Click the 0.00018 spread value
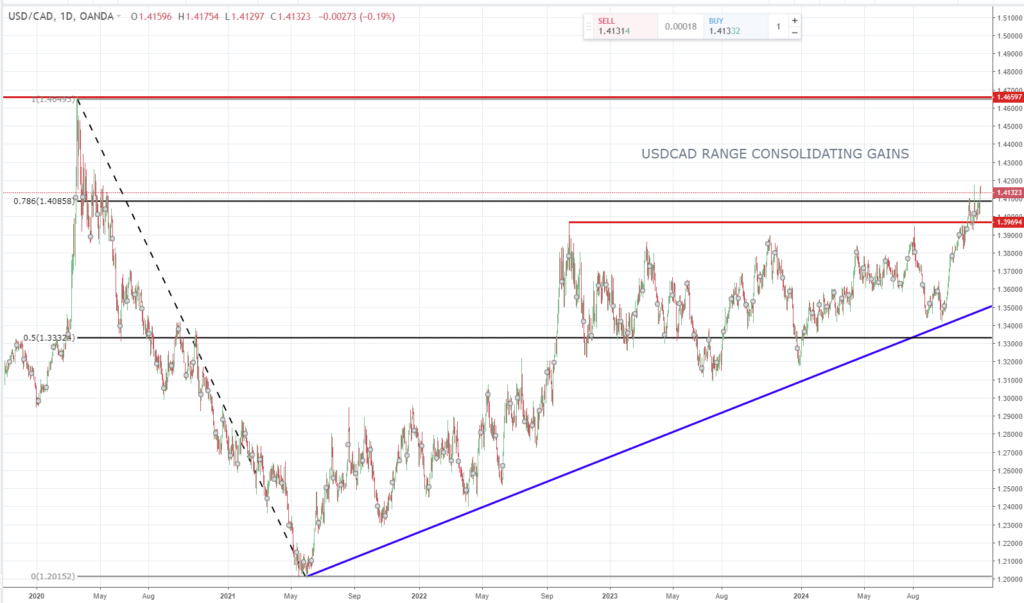 [x=683, y=26]
